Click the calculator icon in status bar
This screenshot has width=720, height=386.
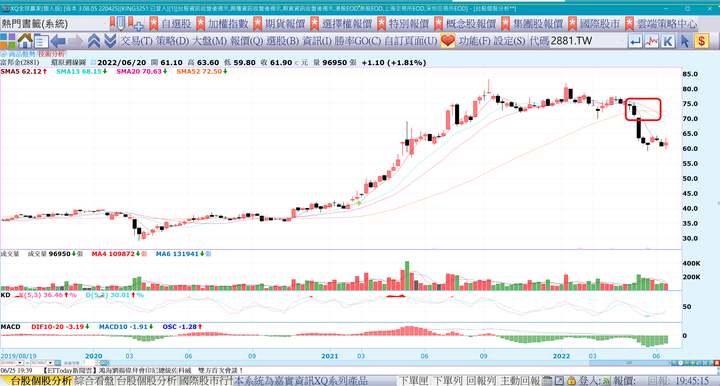pos(547,380)
